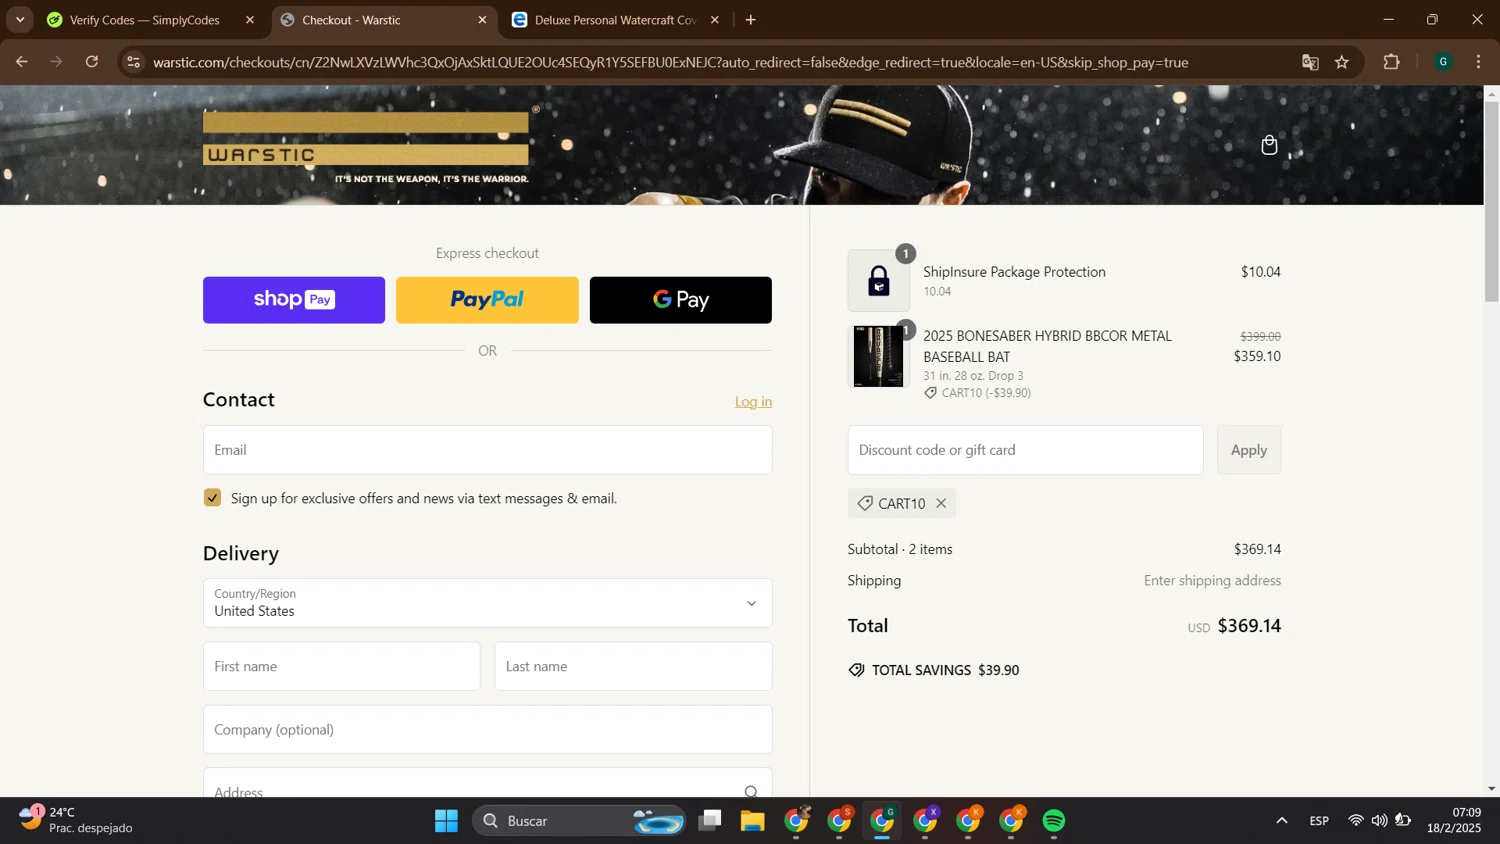
Task: Open the ESP language indicator
Action: tap(1319, 821)
